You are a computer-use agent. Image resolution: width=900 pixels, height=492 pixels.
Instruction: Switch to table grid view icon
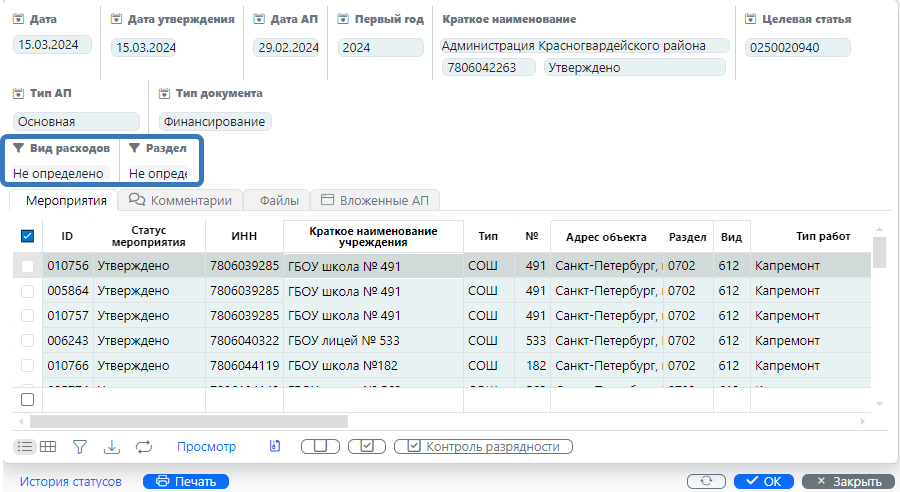(x=48, y=447)
